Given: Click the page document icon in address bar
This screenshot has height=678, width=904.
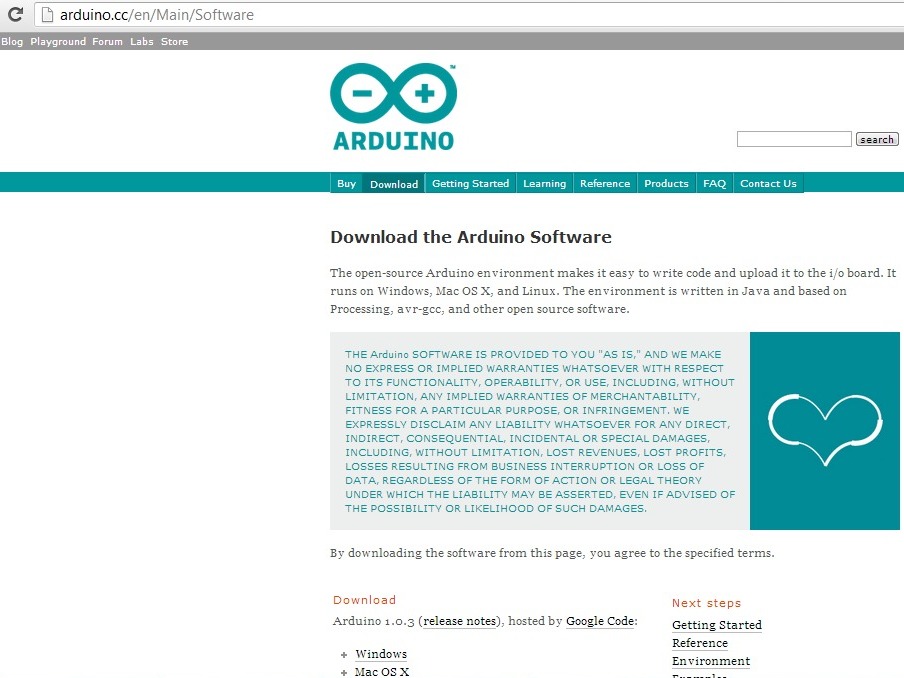Looking at the screenshot, I should pos(47,14).
